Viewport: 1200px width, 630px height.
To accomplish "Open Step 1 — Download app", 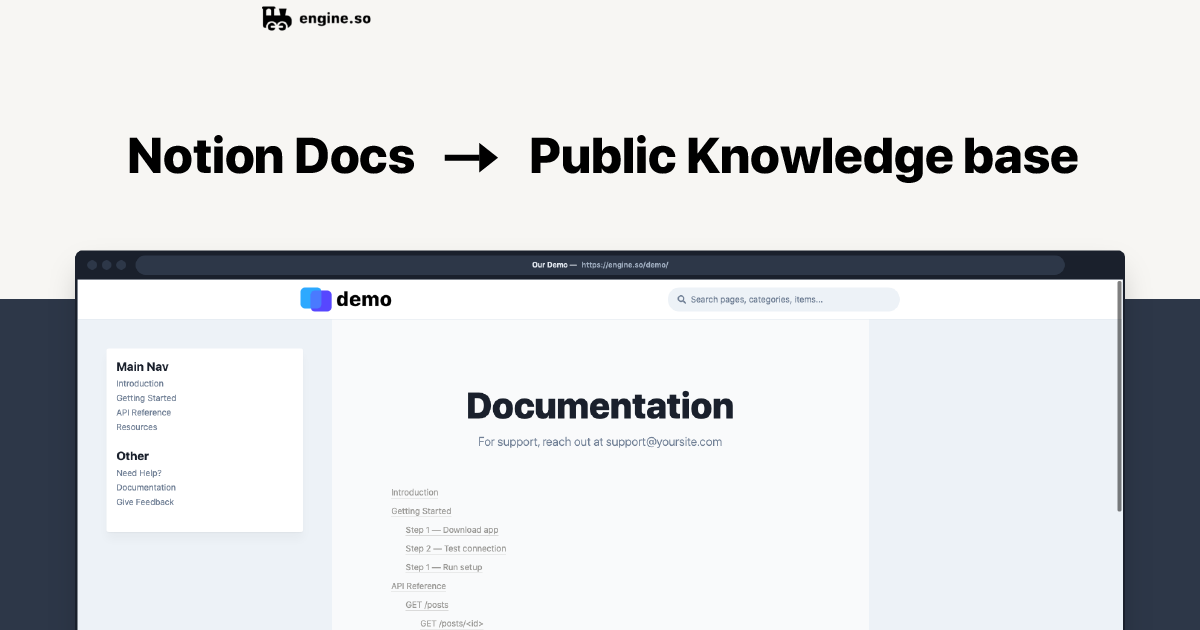I will pos(452,529).
